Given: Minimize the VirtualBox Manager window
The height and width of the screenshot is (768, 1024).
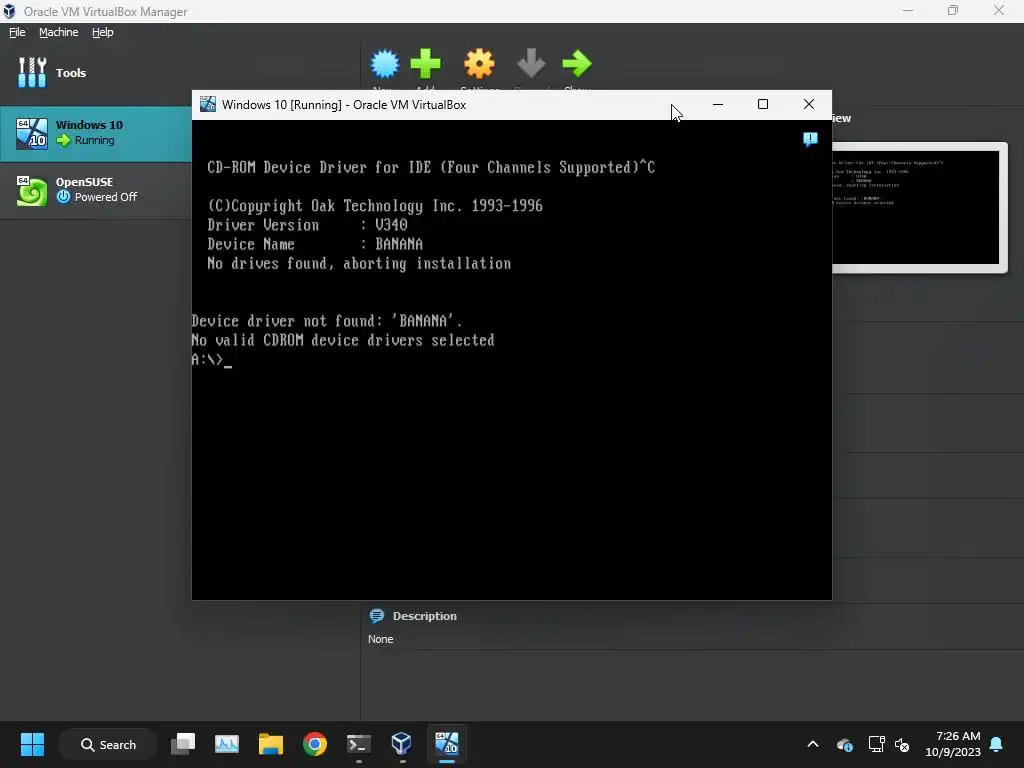Looking at the screenshot, I should pyautogui.click(x=908, y=11).
